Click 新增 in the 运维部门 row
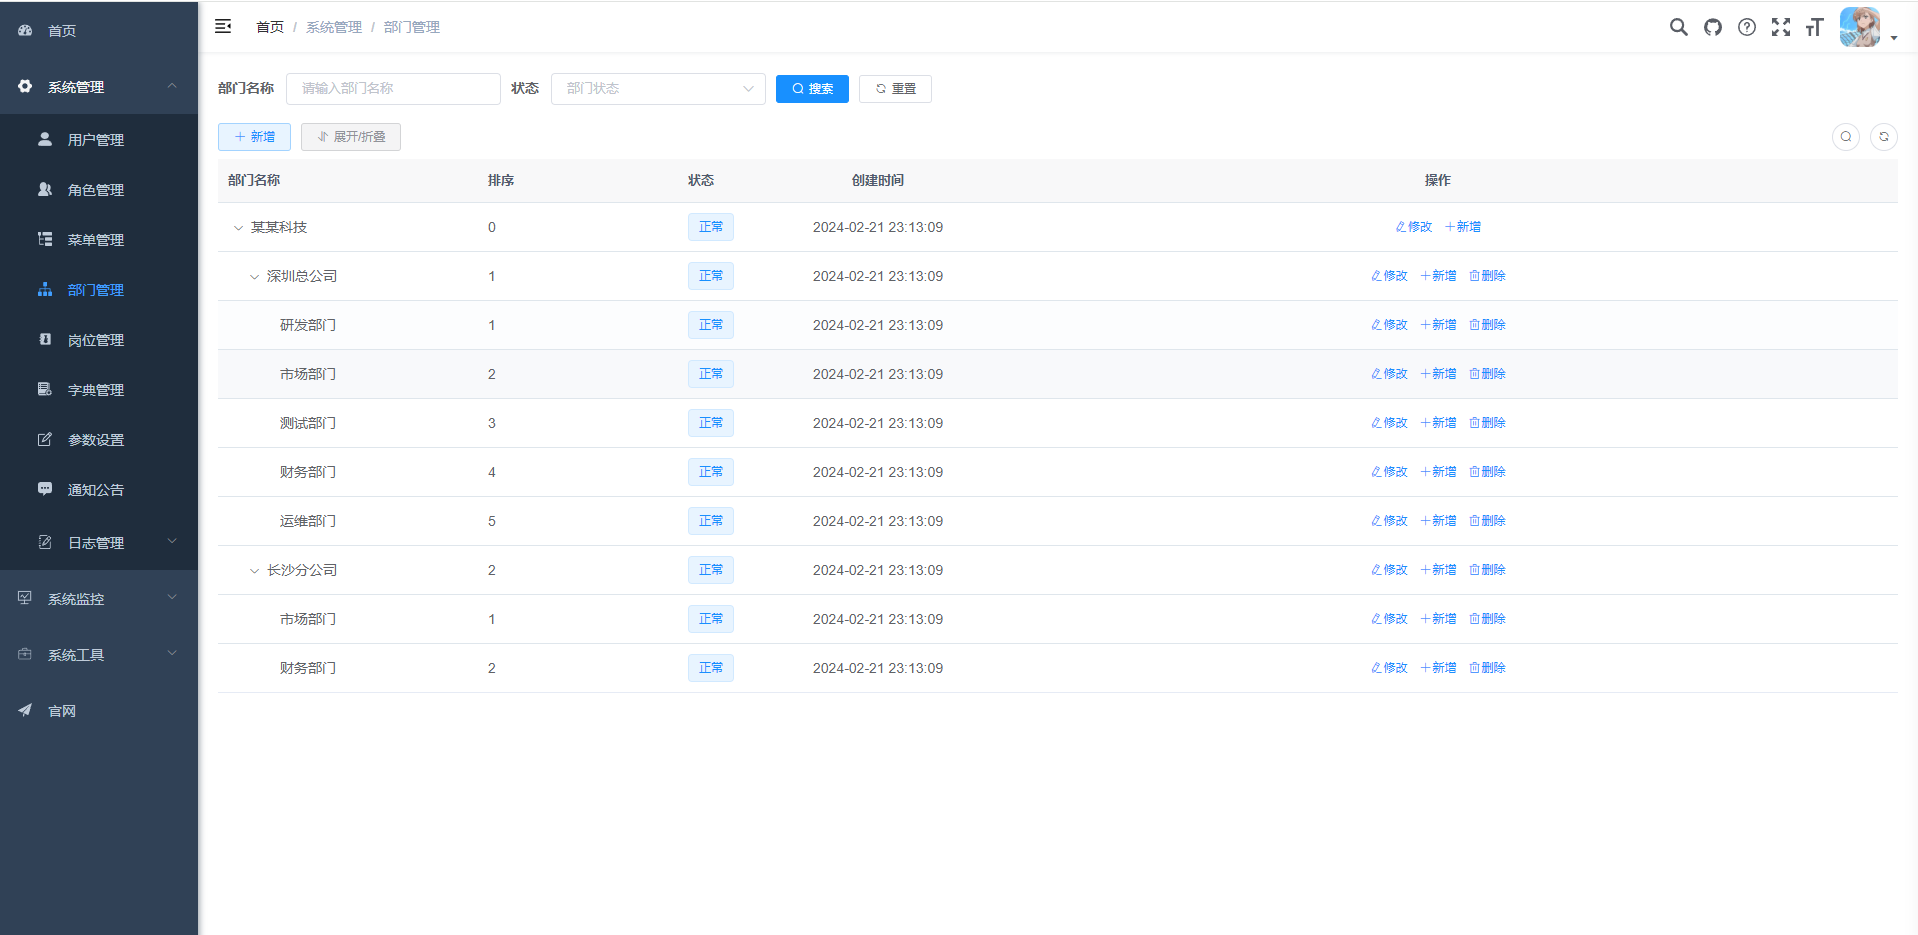The image size is (1918, 935). click(1438, 521)
